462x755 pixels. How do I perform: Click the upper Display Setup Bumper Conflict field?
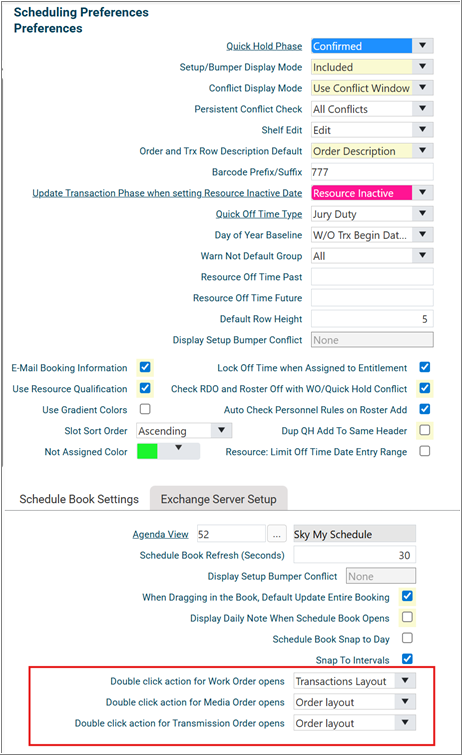click(372, 340)
